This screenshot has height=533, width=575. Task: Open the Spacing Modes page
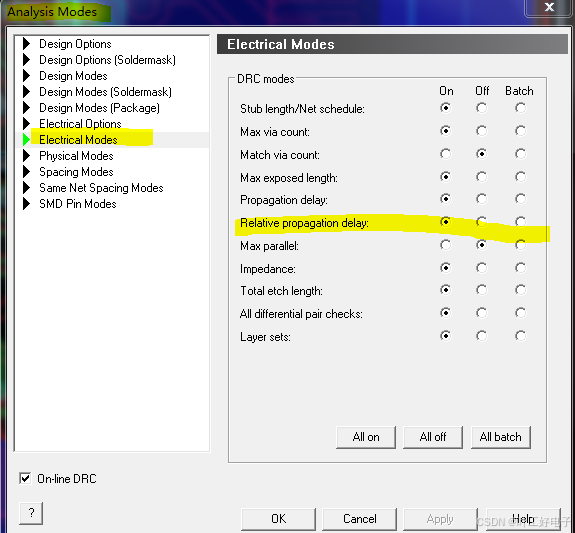pos(76,172)
